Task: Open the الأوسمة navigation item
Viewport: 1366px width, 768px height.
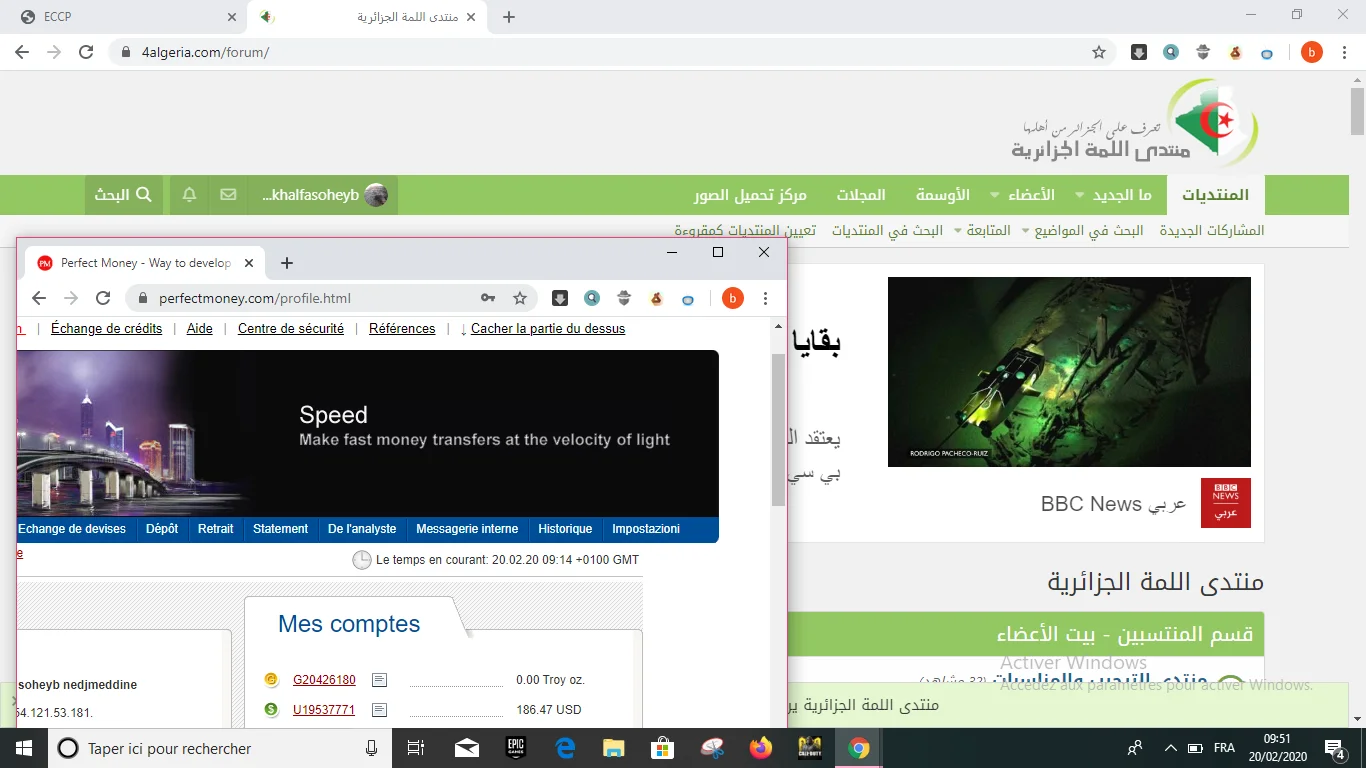Action: coord(943,195)
